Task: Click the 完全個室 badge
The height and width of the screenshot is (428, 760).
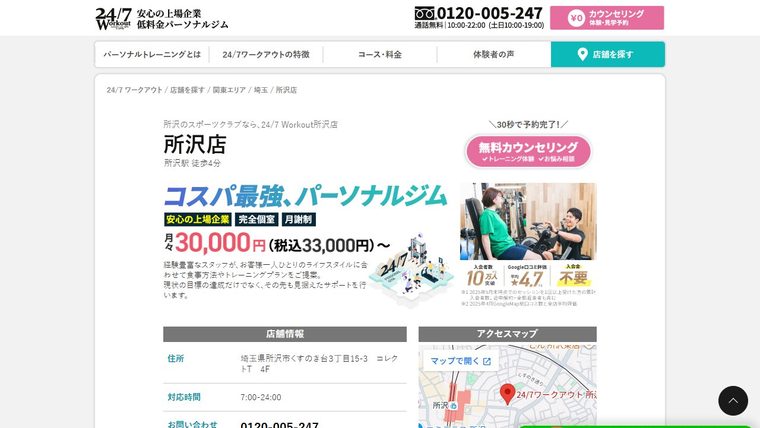Action: (257, 220)
